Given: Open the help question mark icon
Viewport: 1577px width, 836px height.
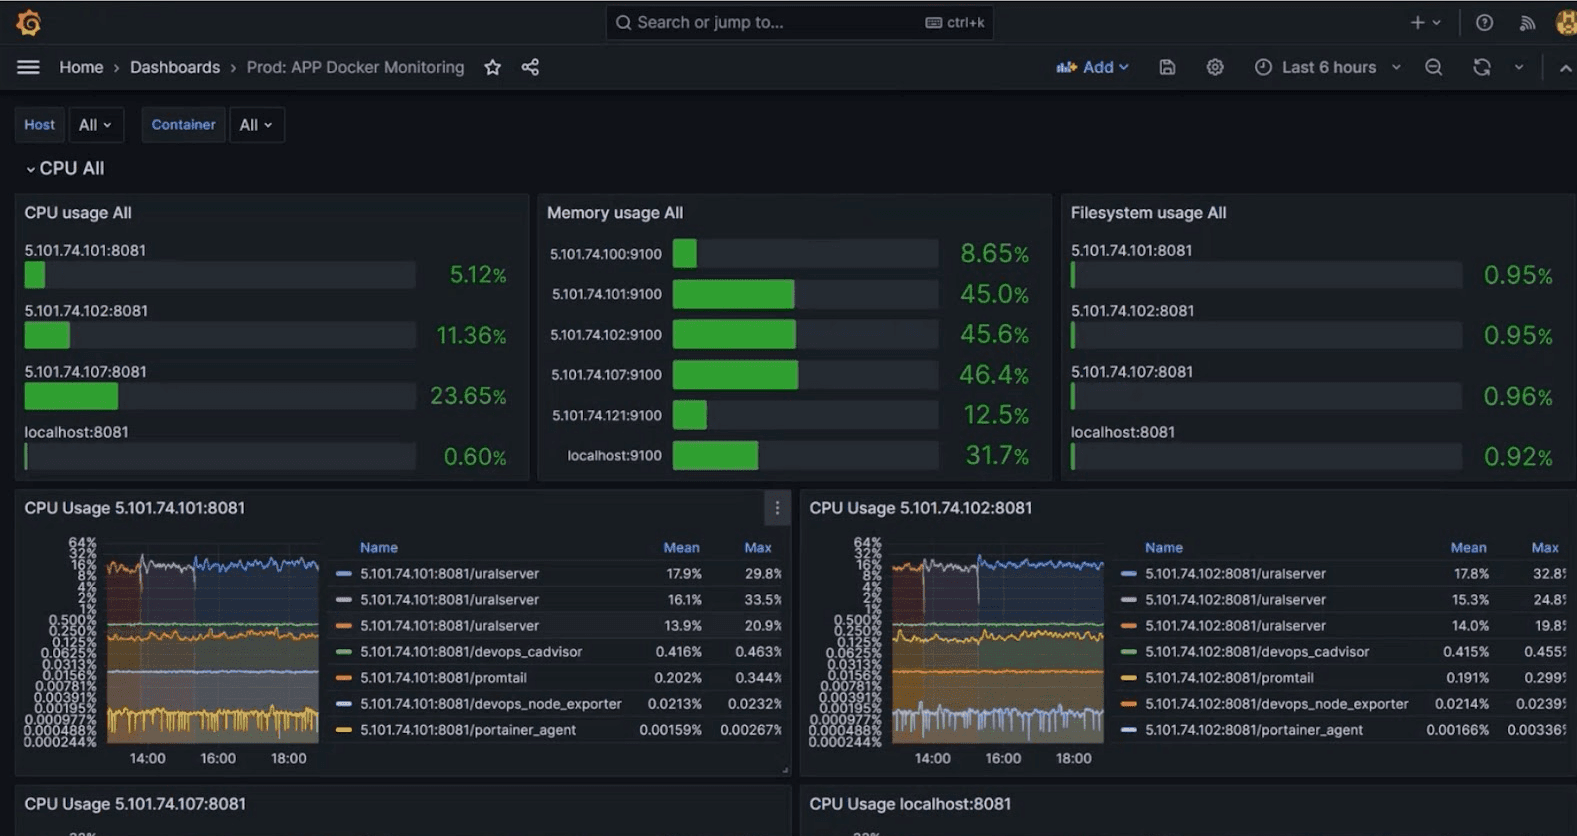Looking at the screenshot, I should (x=1484, y=22).
